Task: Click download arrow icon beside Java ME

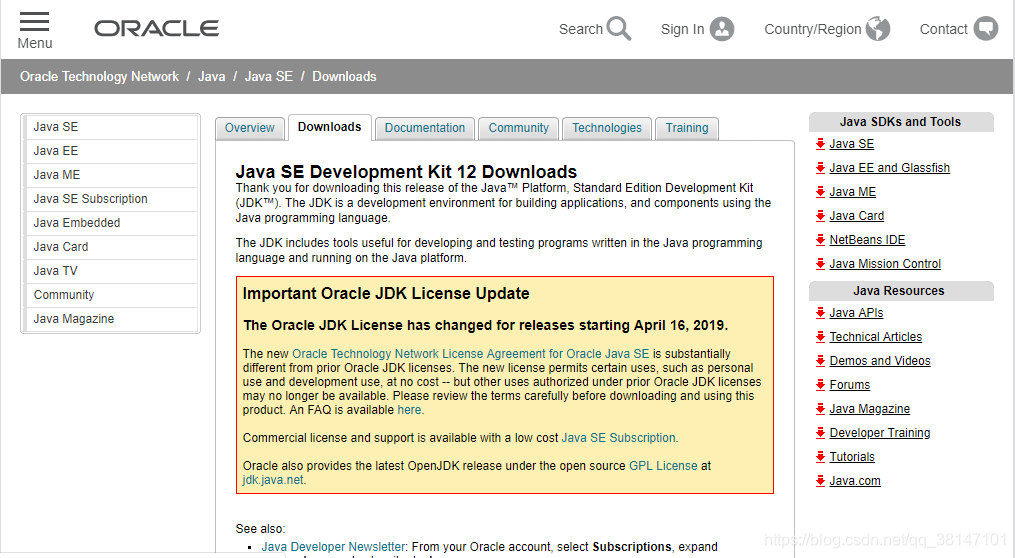Action: point(820,192)
